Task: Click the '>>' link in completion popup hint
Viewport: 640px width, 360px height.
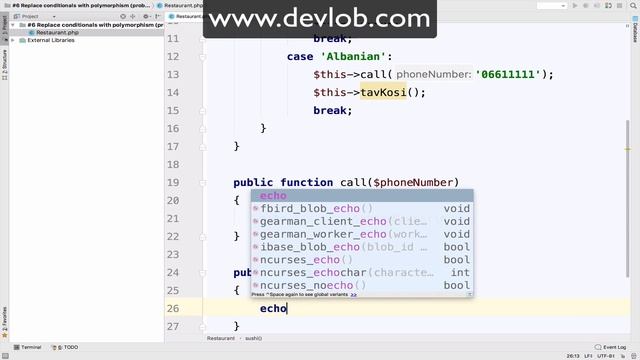Action: (353, 294)
